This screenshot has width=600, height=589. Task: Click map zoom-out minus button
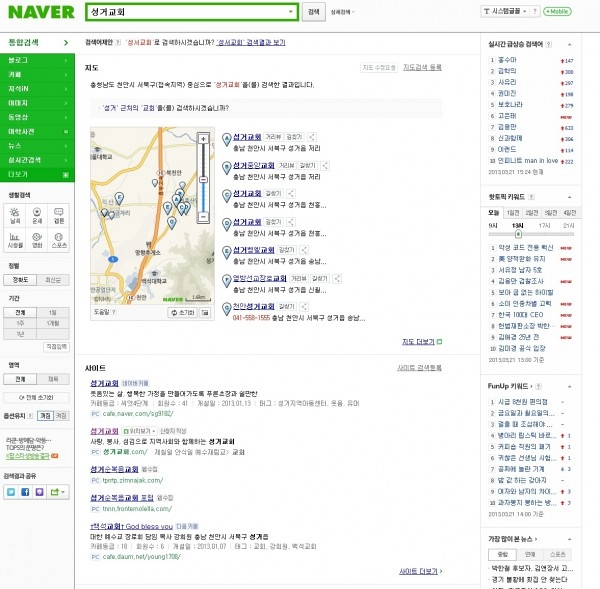[x=203, y=216]
